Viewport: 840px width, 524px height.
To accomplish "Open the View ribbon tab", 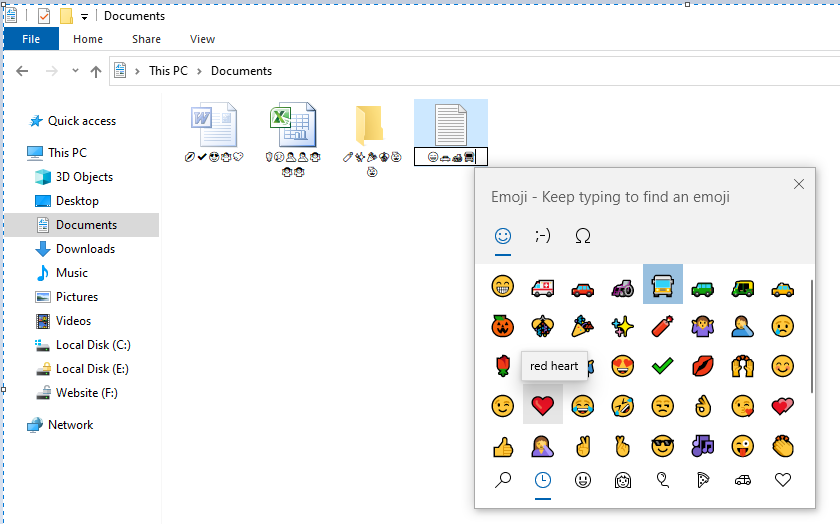I will coord(202,39).
